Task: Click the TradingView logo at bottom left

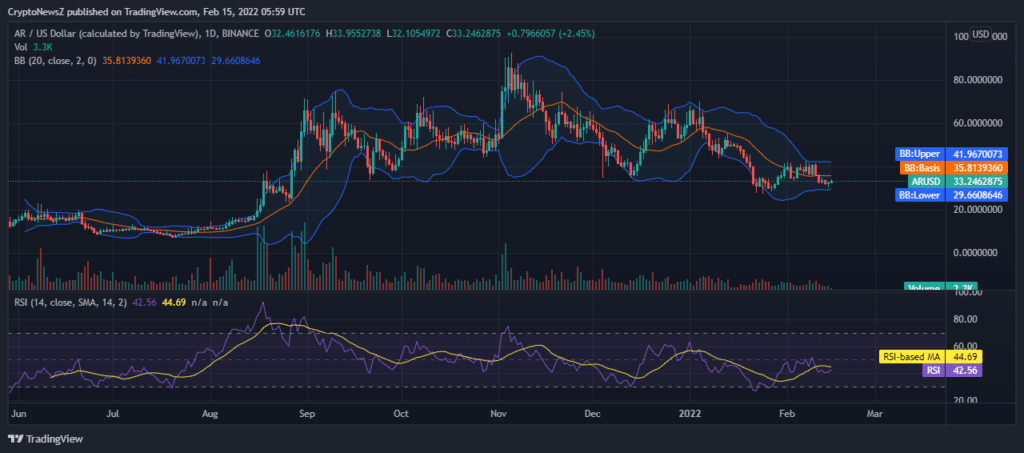Action: click(45, 439)
